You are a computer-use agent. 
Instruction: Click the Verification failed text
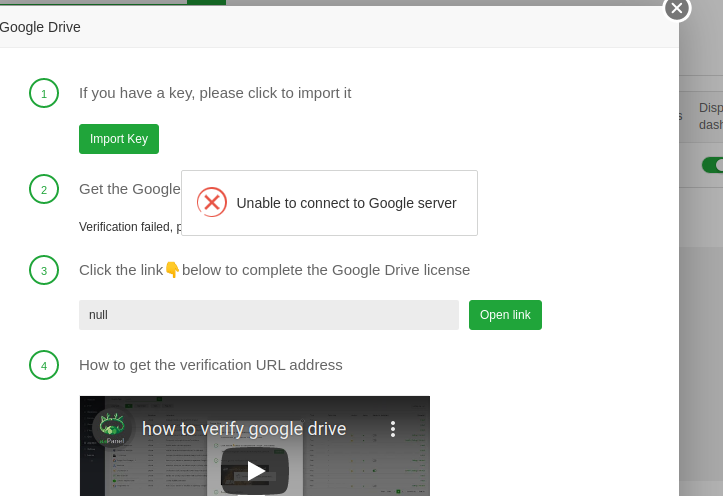point(130,227)
